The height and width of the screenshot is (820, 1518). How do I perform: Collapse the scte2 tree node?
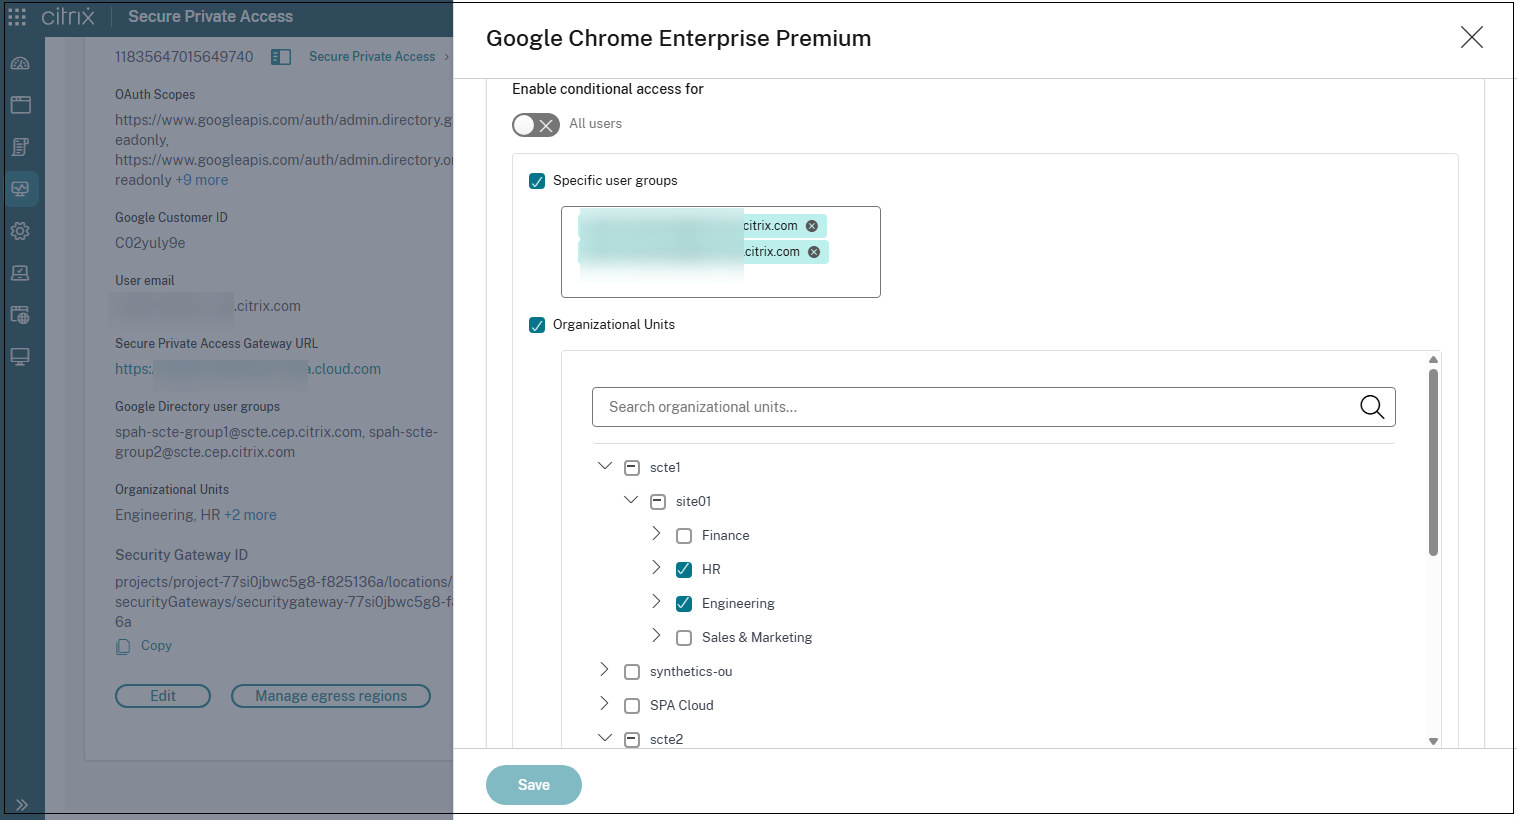click(x=605, y=738)
